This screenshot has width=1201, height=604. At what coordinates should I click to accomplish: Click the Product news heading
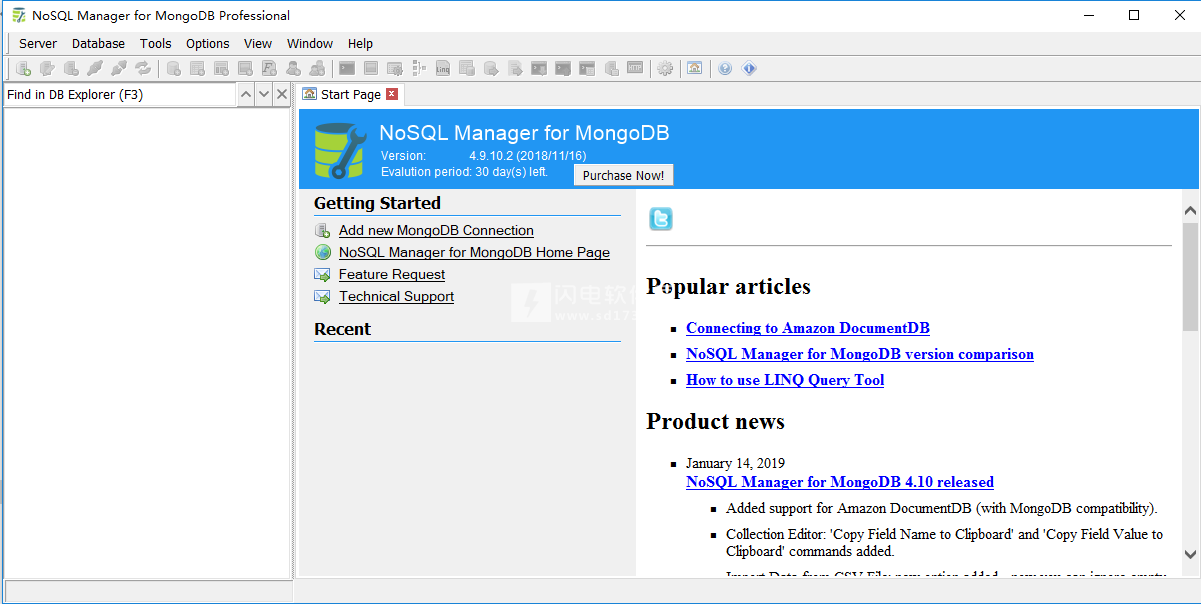click(715, 422)
